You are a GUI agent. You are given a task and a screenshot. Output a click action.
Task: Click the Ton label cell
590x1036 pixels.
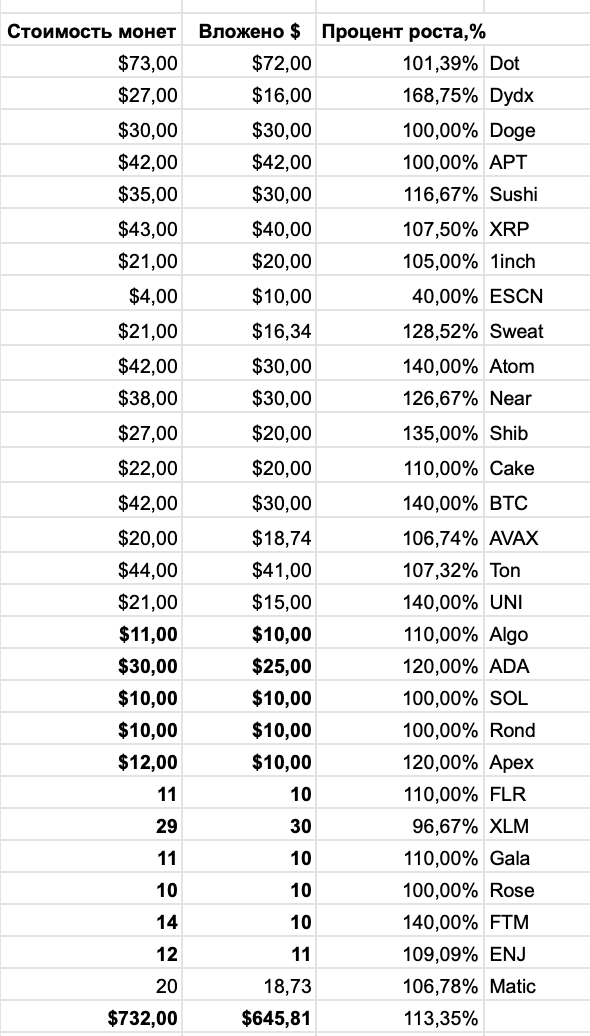click(537, 570)
